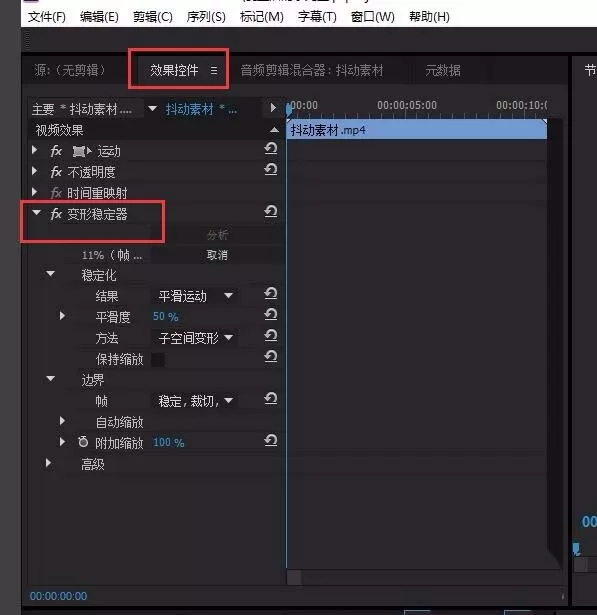Reset the 变形稳定器 effect
The height and width of the screenshot is (615, 597).
pos(271,211)
